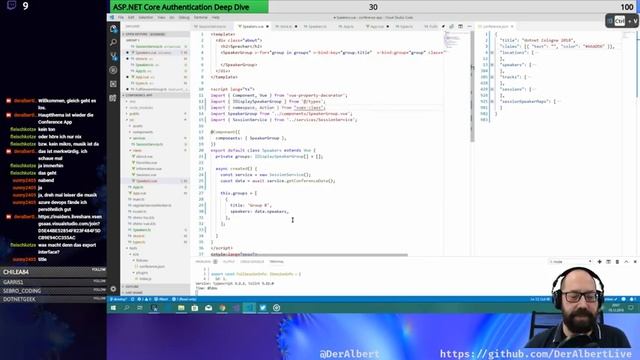Open File Explorer from taskbar
The width and height of the screenshot is (640, 360).
[181, 308]
